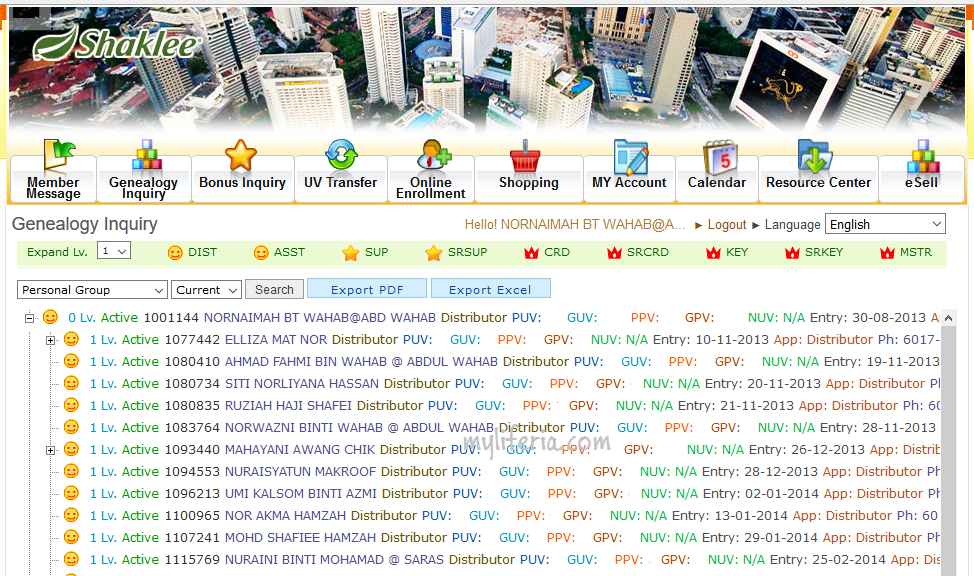The image size is (974, 576).
Task: Open Calendar icon showing 5
Action: 720,157
